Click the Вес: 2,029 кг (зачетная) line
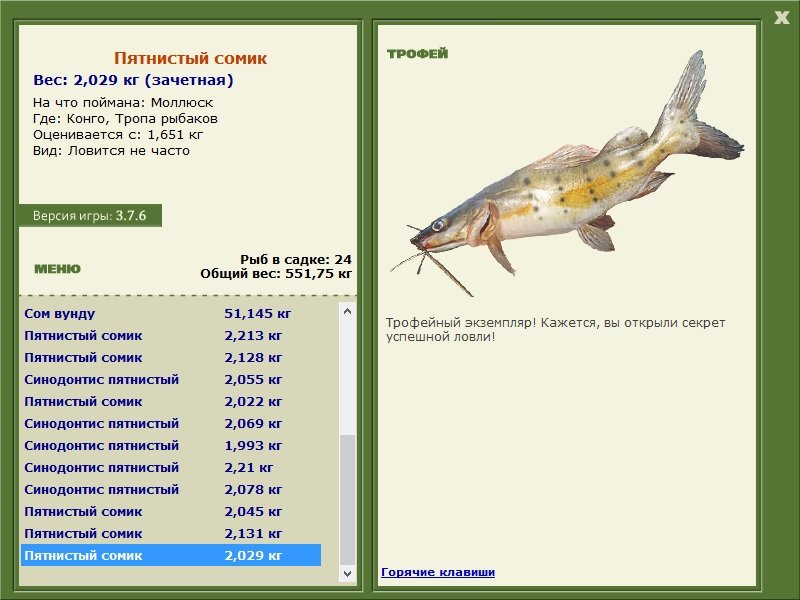800x600 pixels. point(133,80)
